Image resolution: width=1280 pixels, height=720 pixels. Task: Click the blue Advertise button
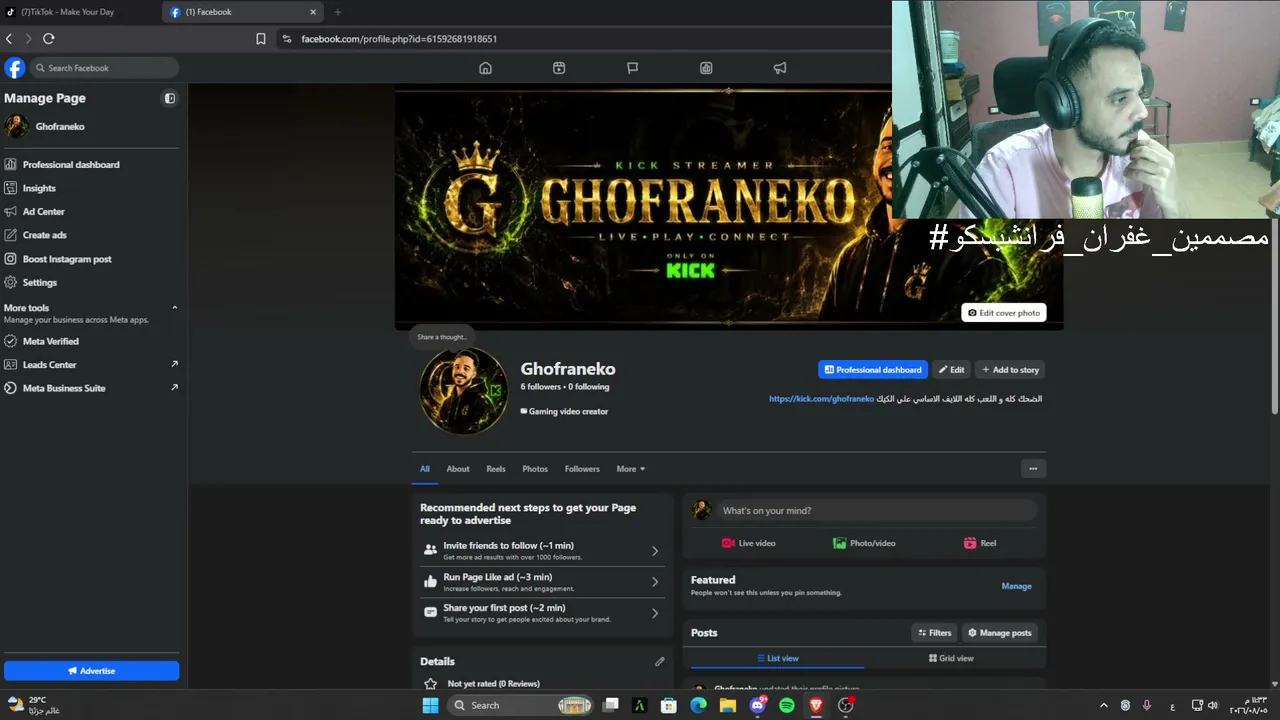point(91,671)
